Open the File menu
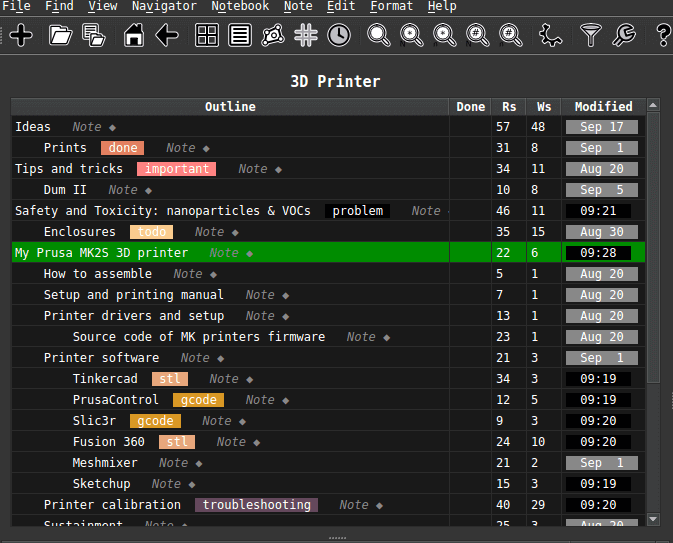Image resolution: width=673 pixels, height=543 pixels. coord(16,6)
